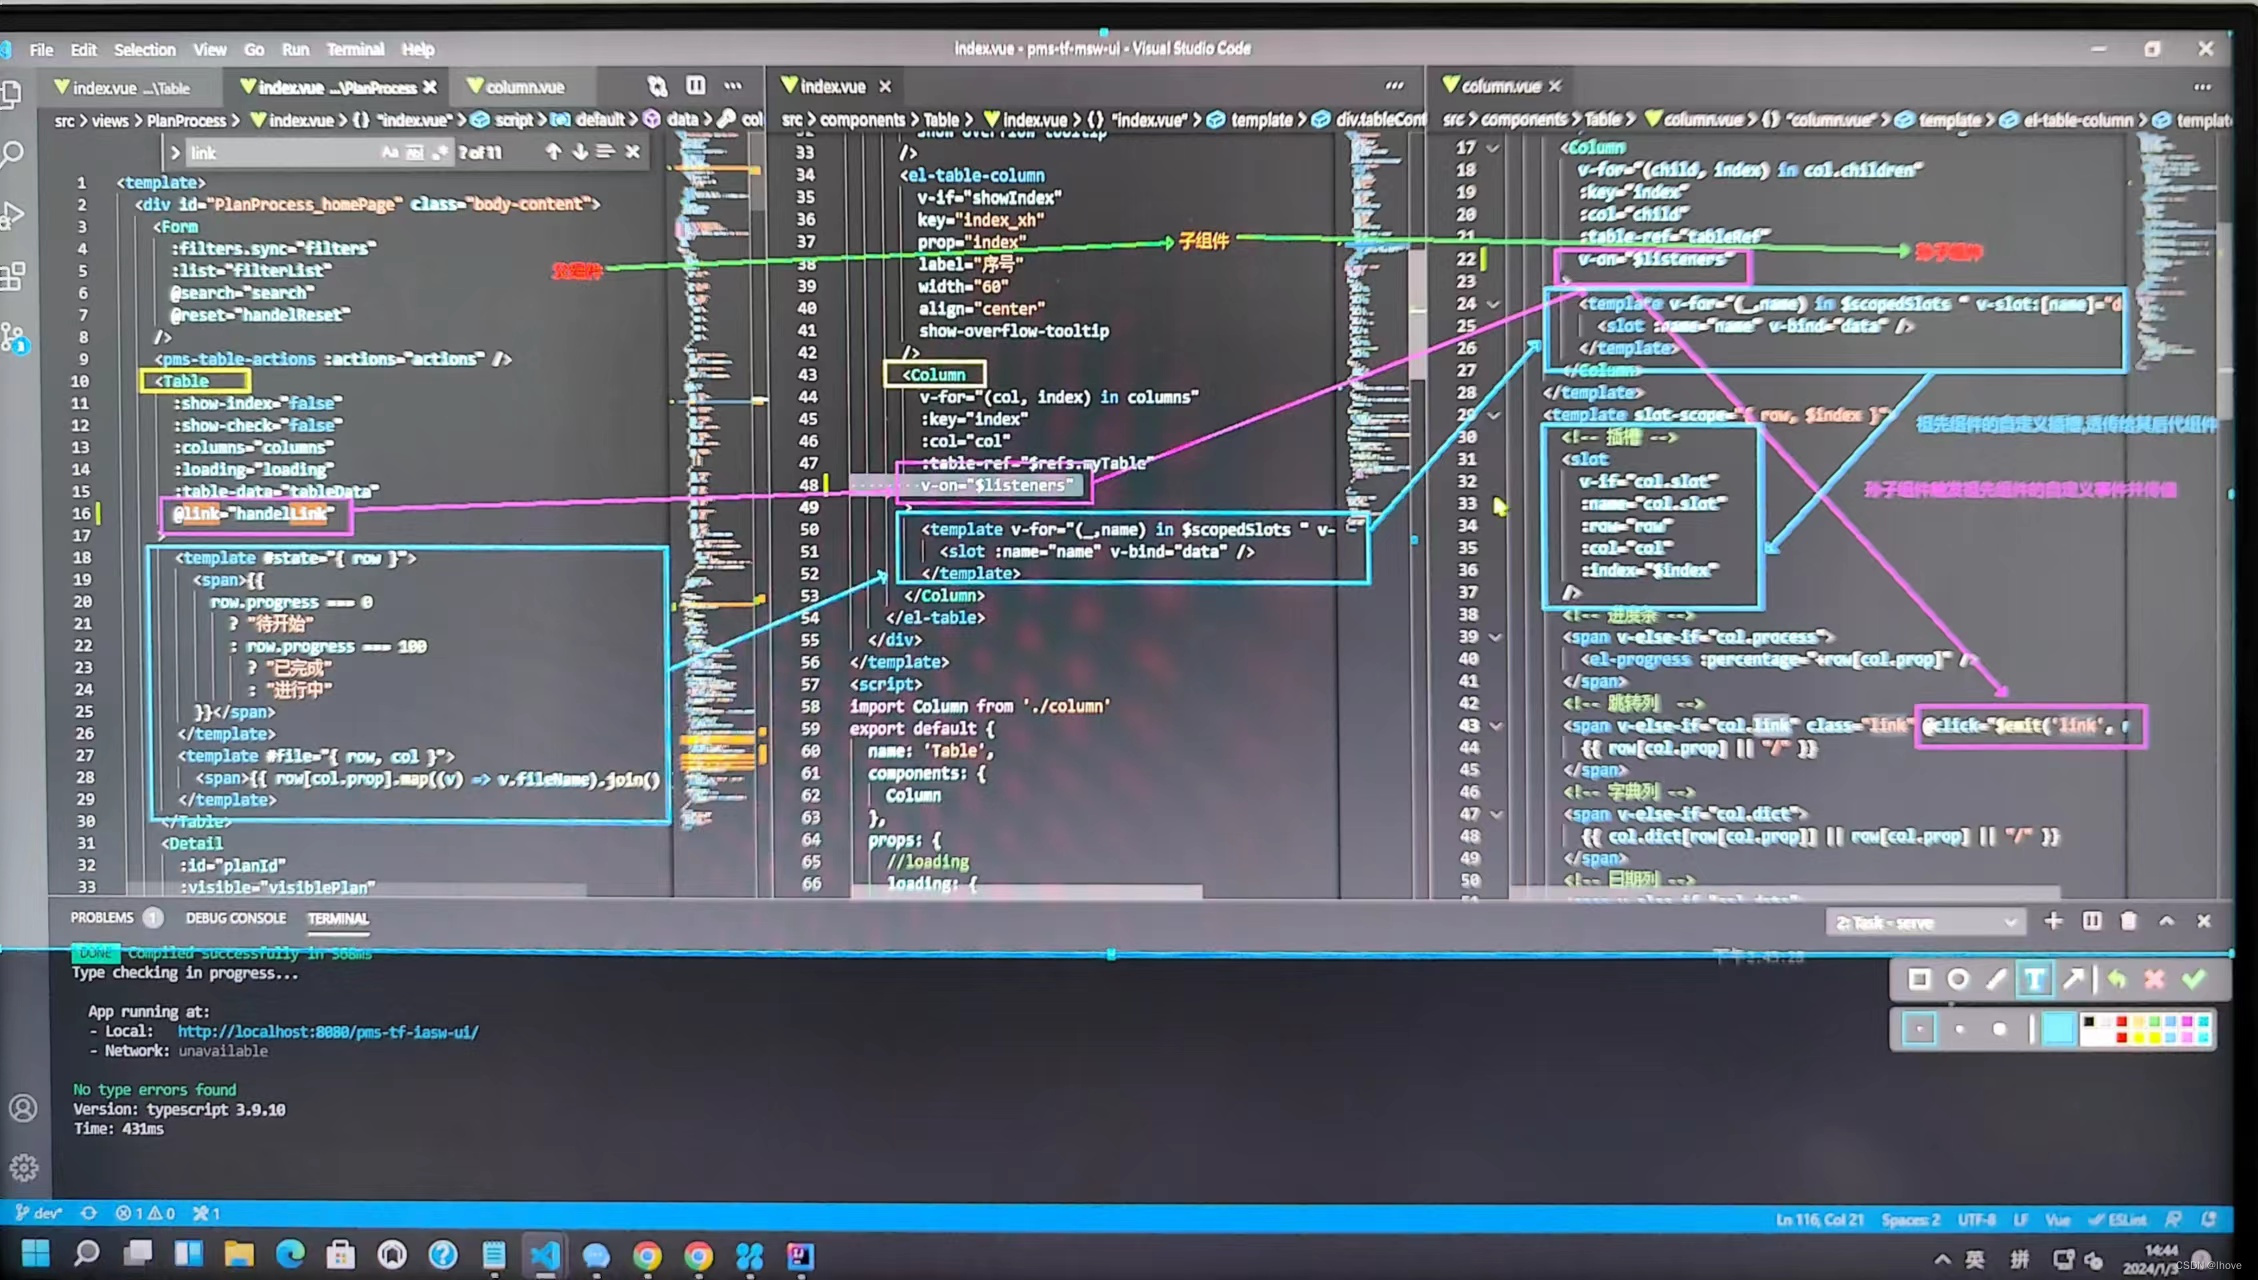Split the left editor group
Image resolution: width=2258 pixels, height=1280 pixels.
coord(695,86)
